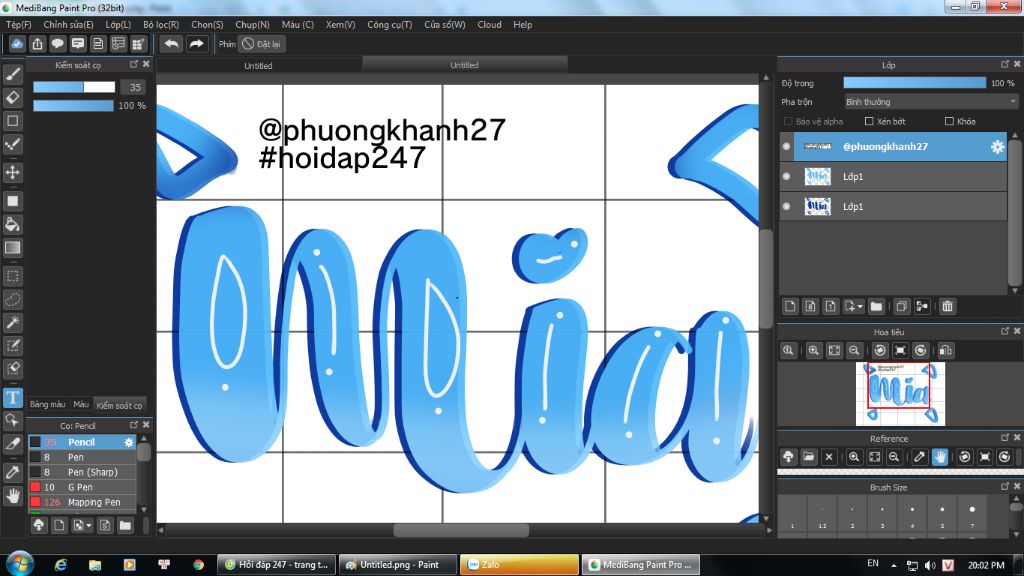Open Công cụ(T) menu
The image size is (1024, 576).
[x=389, y=25]
